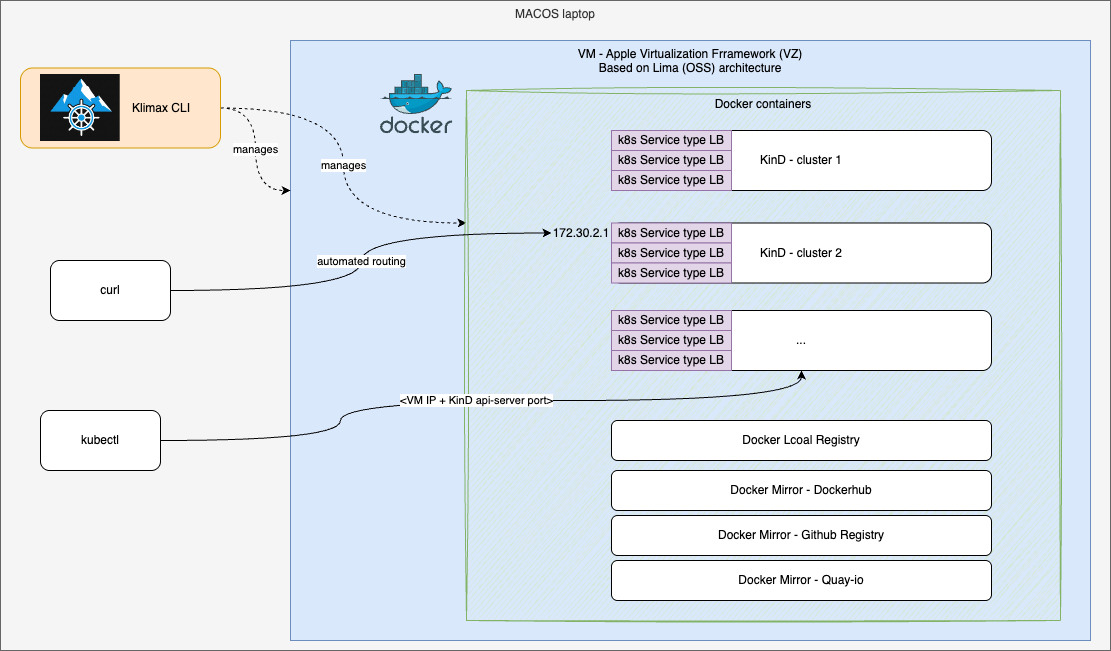1111x651 pixels.
Task: Click the Klimax CLI mountain helm logo
Action: pos(79,108)
